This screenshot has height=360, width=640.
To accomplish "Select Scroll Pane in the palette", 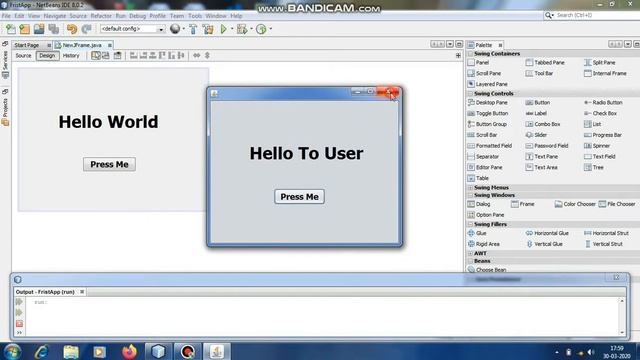I will point(484,73).
